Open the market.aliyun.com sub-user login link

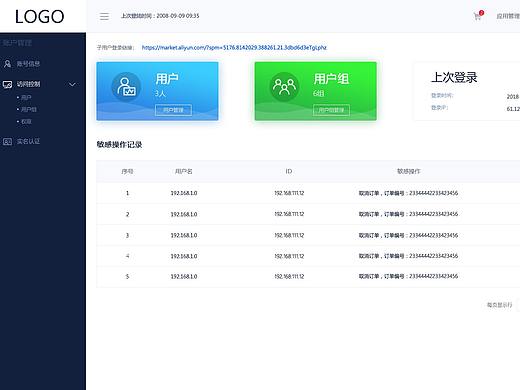coord(234,48)
